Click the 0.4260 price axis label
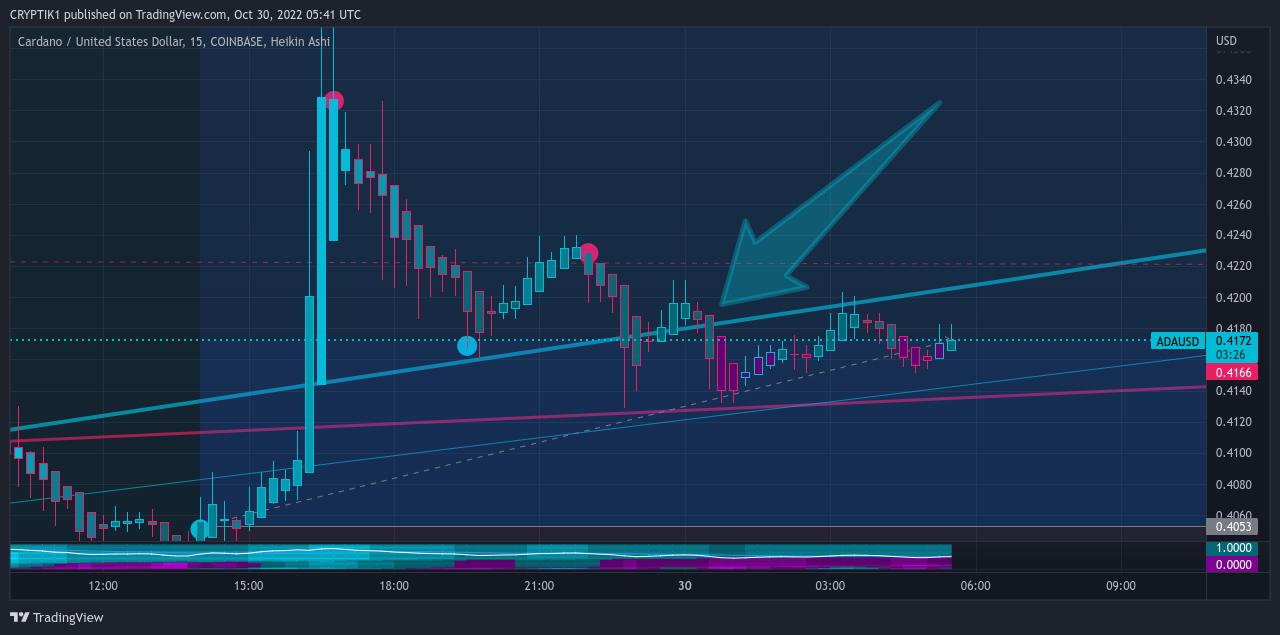 pyautogui.click(x=1232, y=204)
